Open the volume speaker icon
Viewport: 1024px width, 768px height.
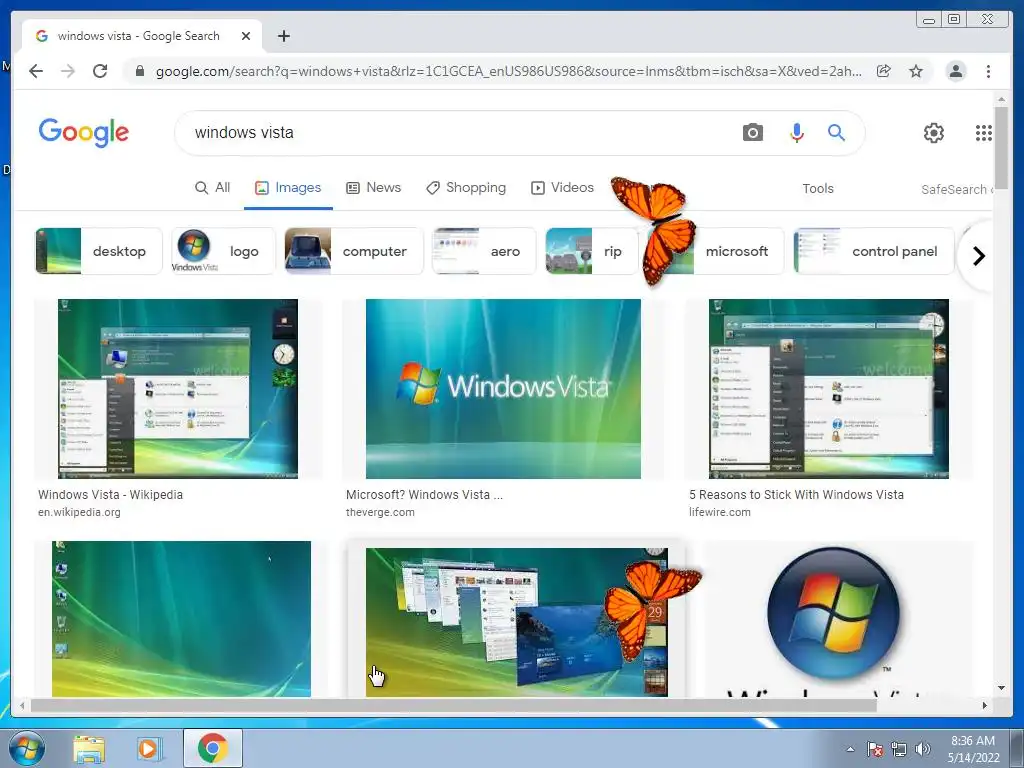click(x=923, y=749)
